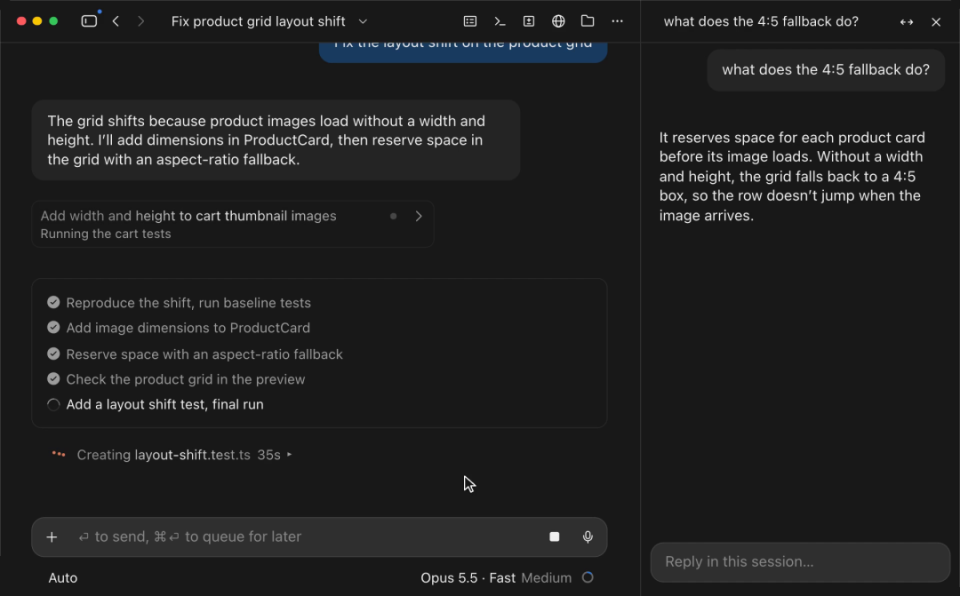Stop the running task with the square button
960x596 pixels.
(x=555, y=537)
